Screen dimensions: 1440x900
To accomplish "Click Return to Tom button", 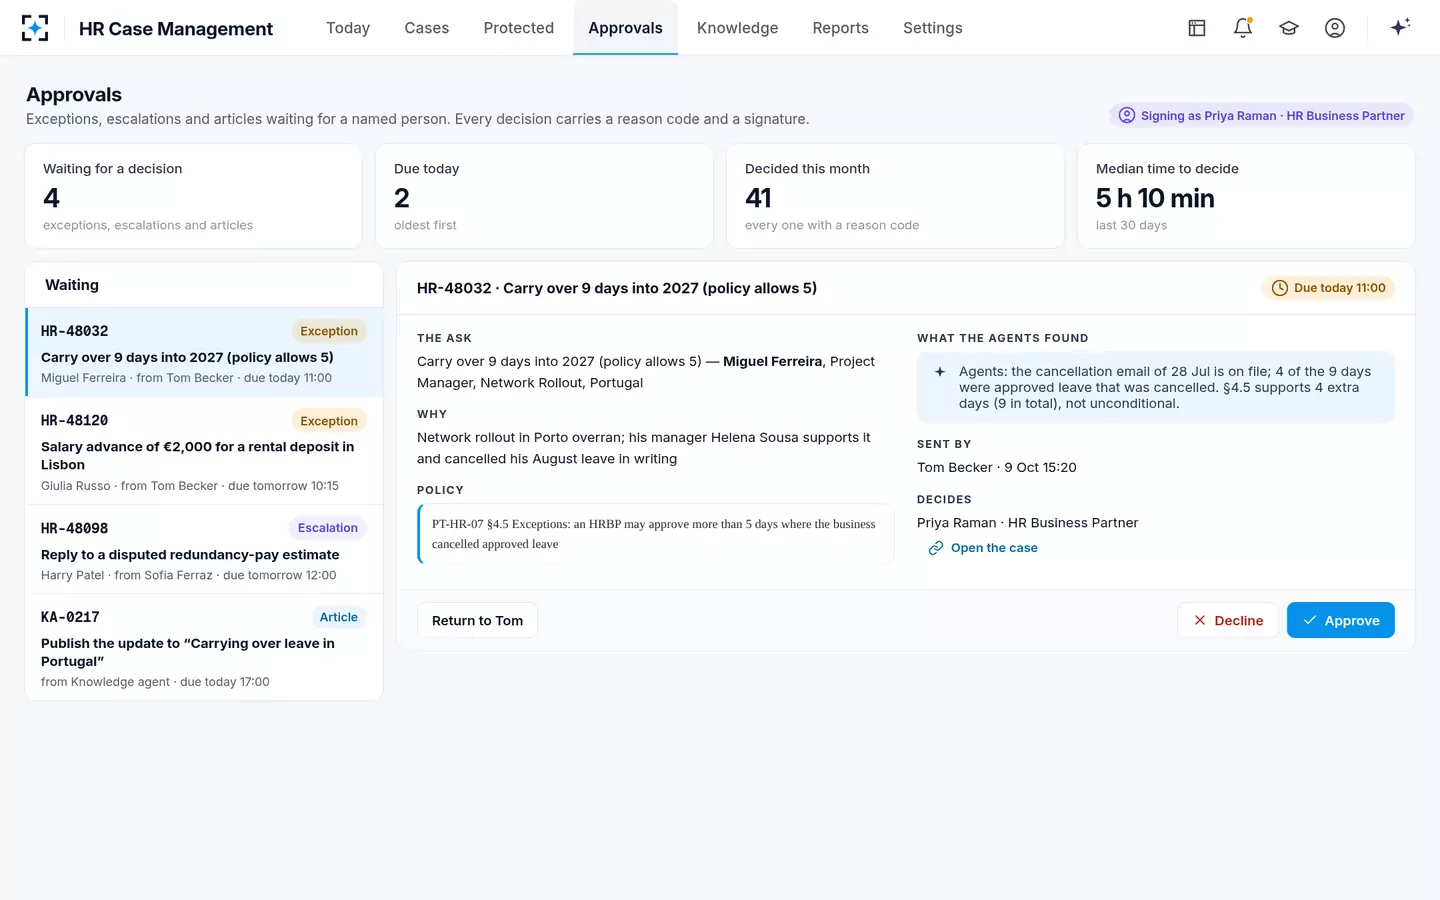I will click(x=477, y=620).
